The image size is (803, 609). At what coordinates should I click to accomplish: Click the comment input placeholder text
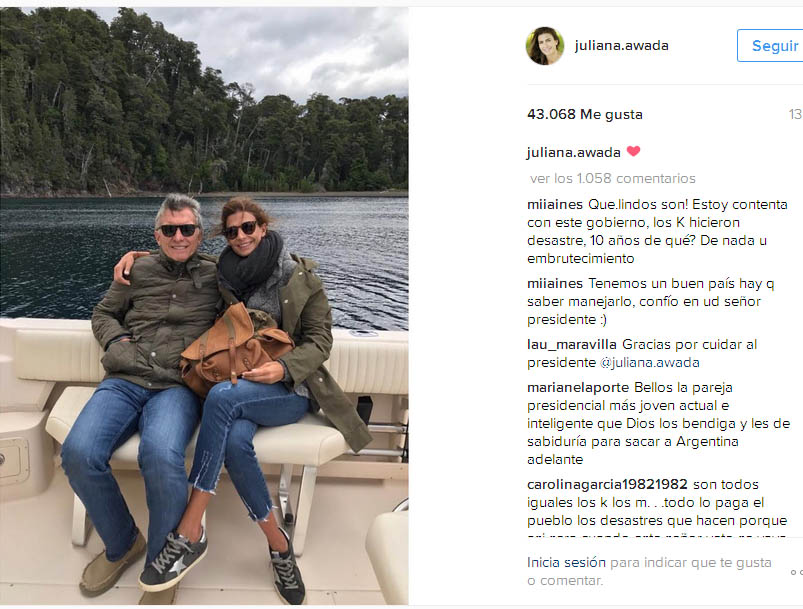649,572
